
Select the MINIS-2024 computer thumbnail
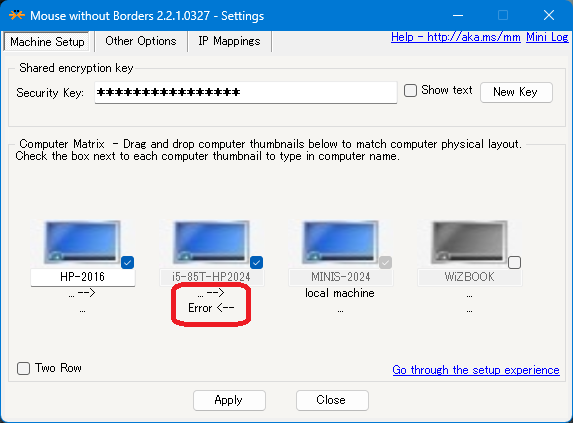pos(340,242)
